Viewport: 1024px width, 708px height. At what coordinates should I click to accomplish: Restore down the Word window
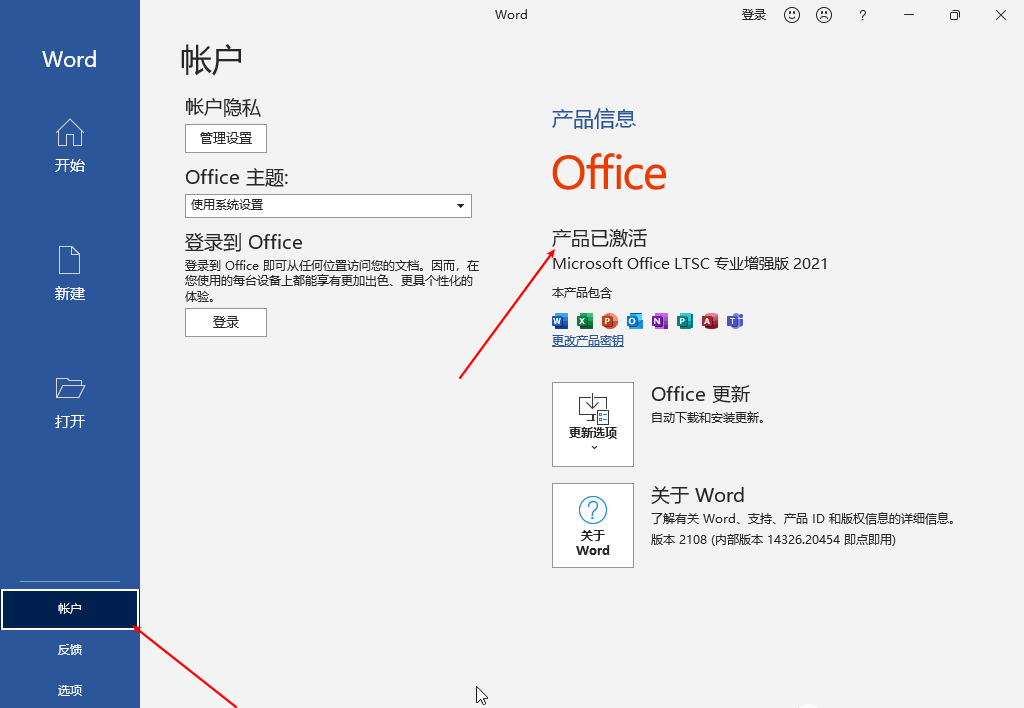(955, 15)
